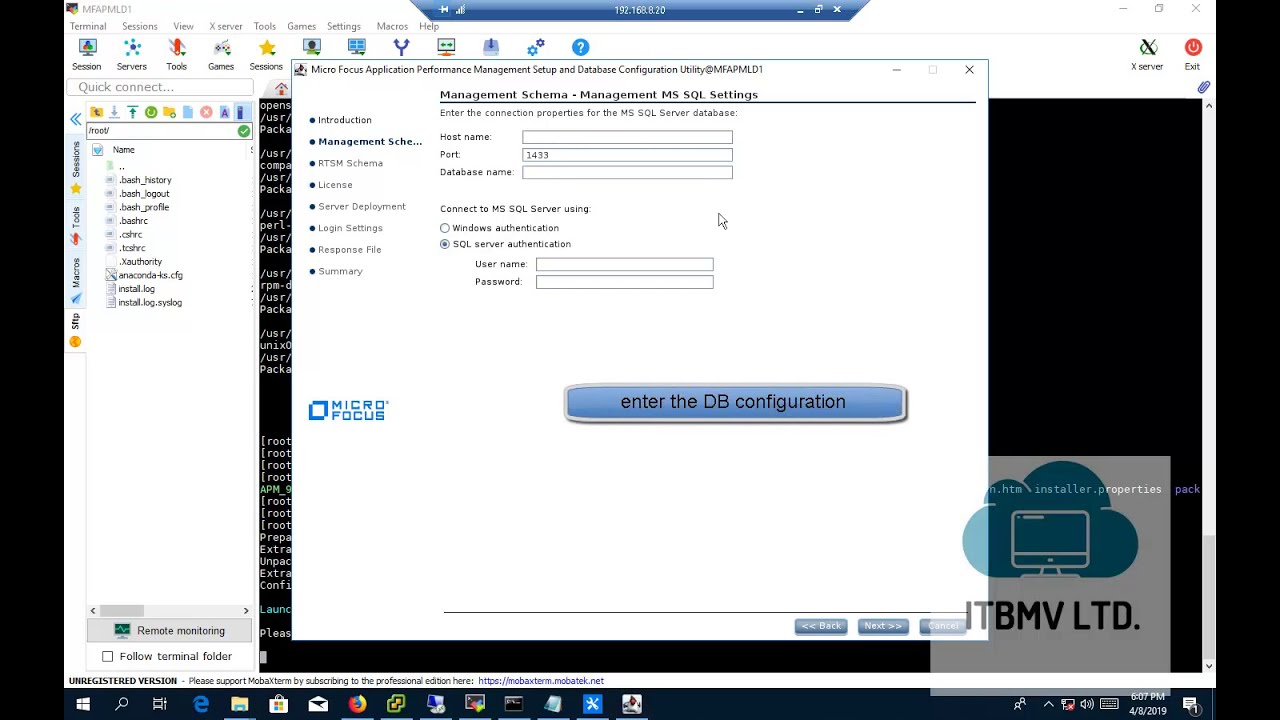The image size is (1280, 720).
Task: Open the mobaxterm.mobatek.net link
Action: (541, 681)
